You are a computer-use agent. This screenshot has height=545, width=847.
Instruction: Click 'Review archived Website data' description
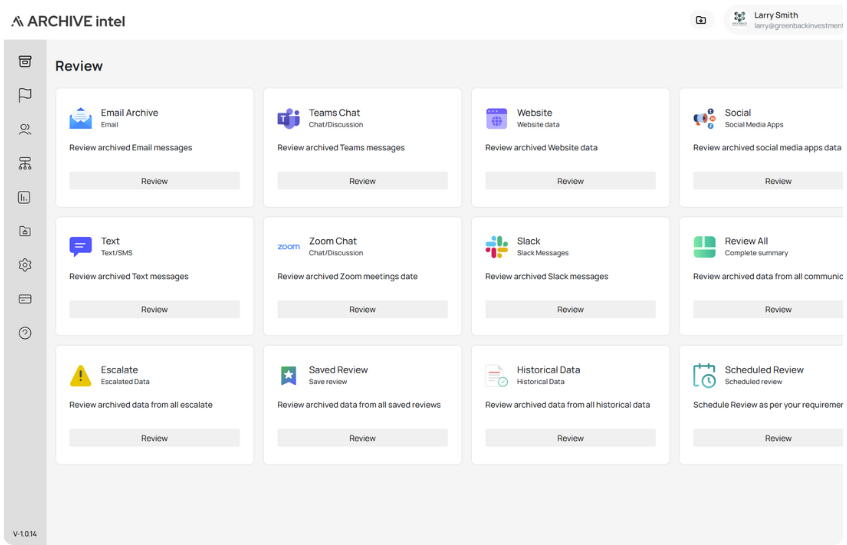(x=541, y=147)
